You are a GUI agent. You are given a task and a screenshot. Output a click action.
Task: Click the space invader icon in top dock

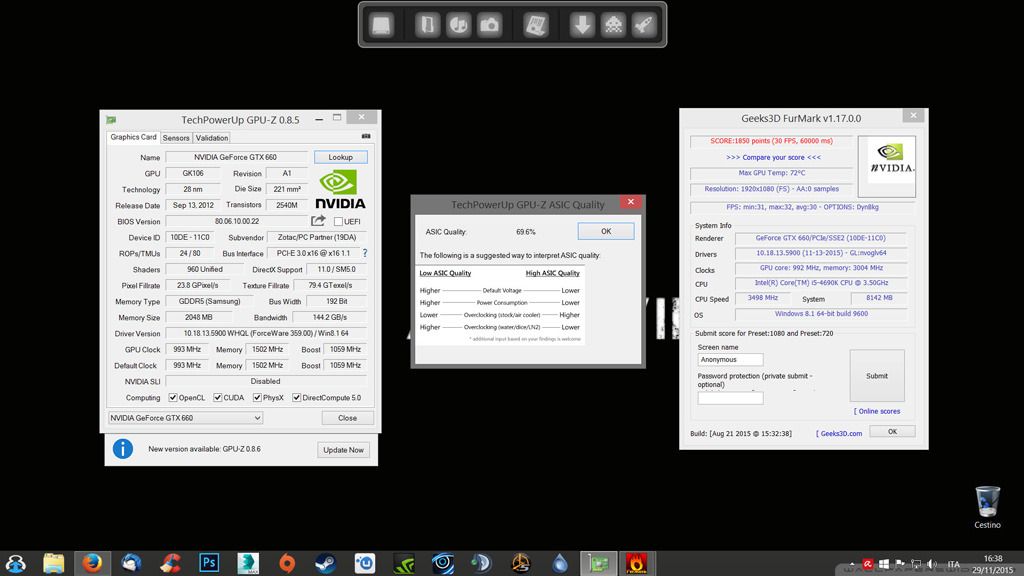coord(613,25)
